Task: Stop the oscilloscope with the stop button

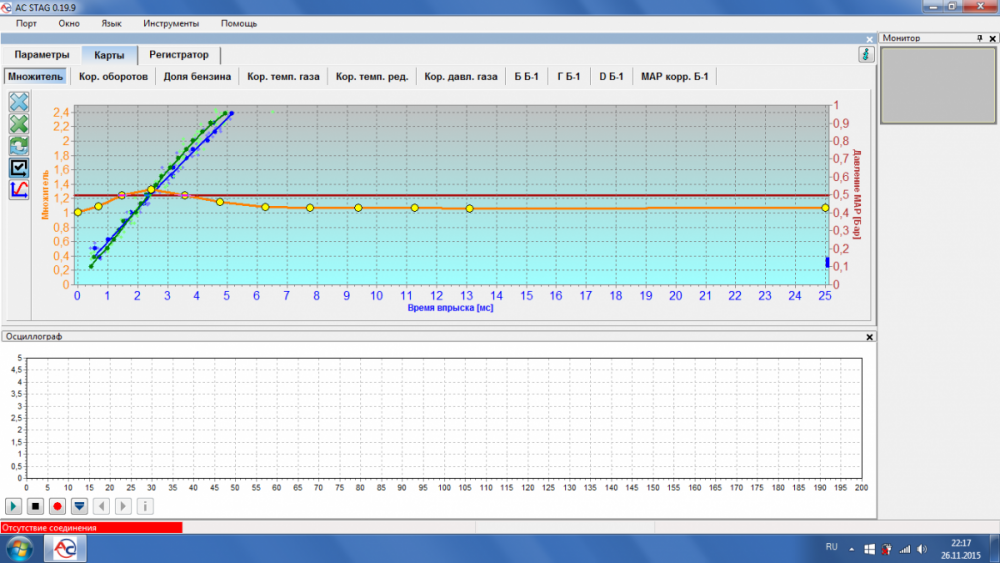Action: tap(36, 506)
